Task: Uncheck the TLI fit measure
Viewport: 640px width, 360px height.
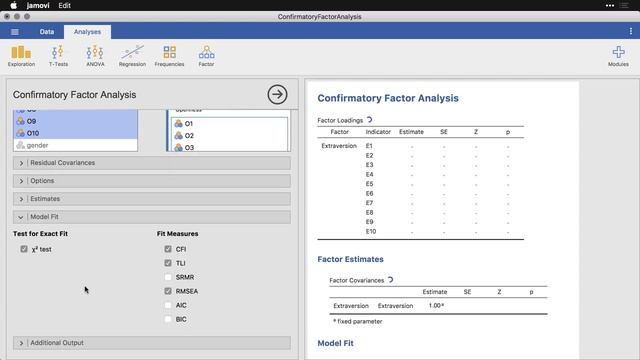Action: click(168, 263)
